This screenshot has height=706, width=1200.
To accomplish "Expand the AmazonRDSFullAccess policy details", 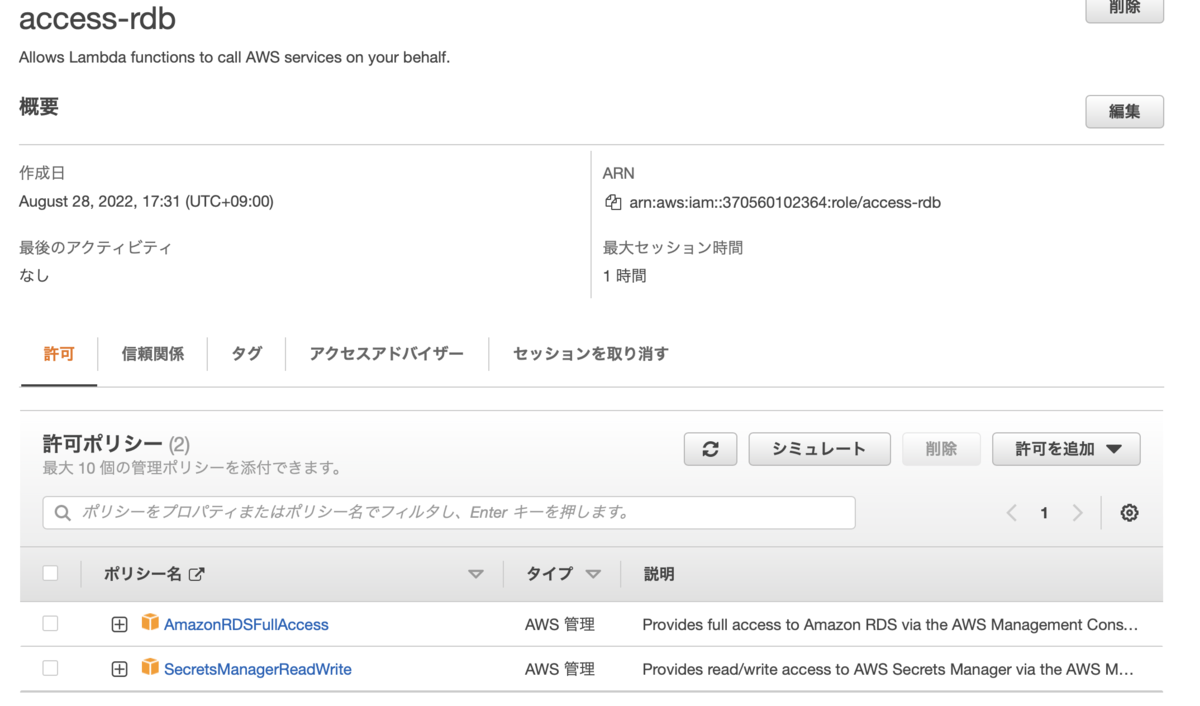I will [x=119, y=624].
